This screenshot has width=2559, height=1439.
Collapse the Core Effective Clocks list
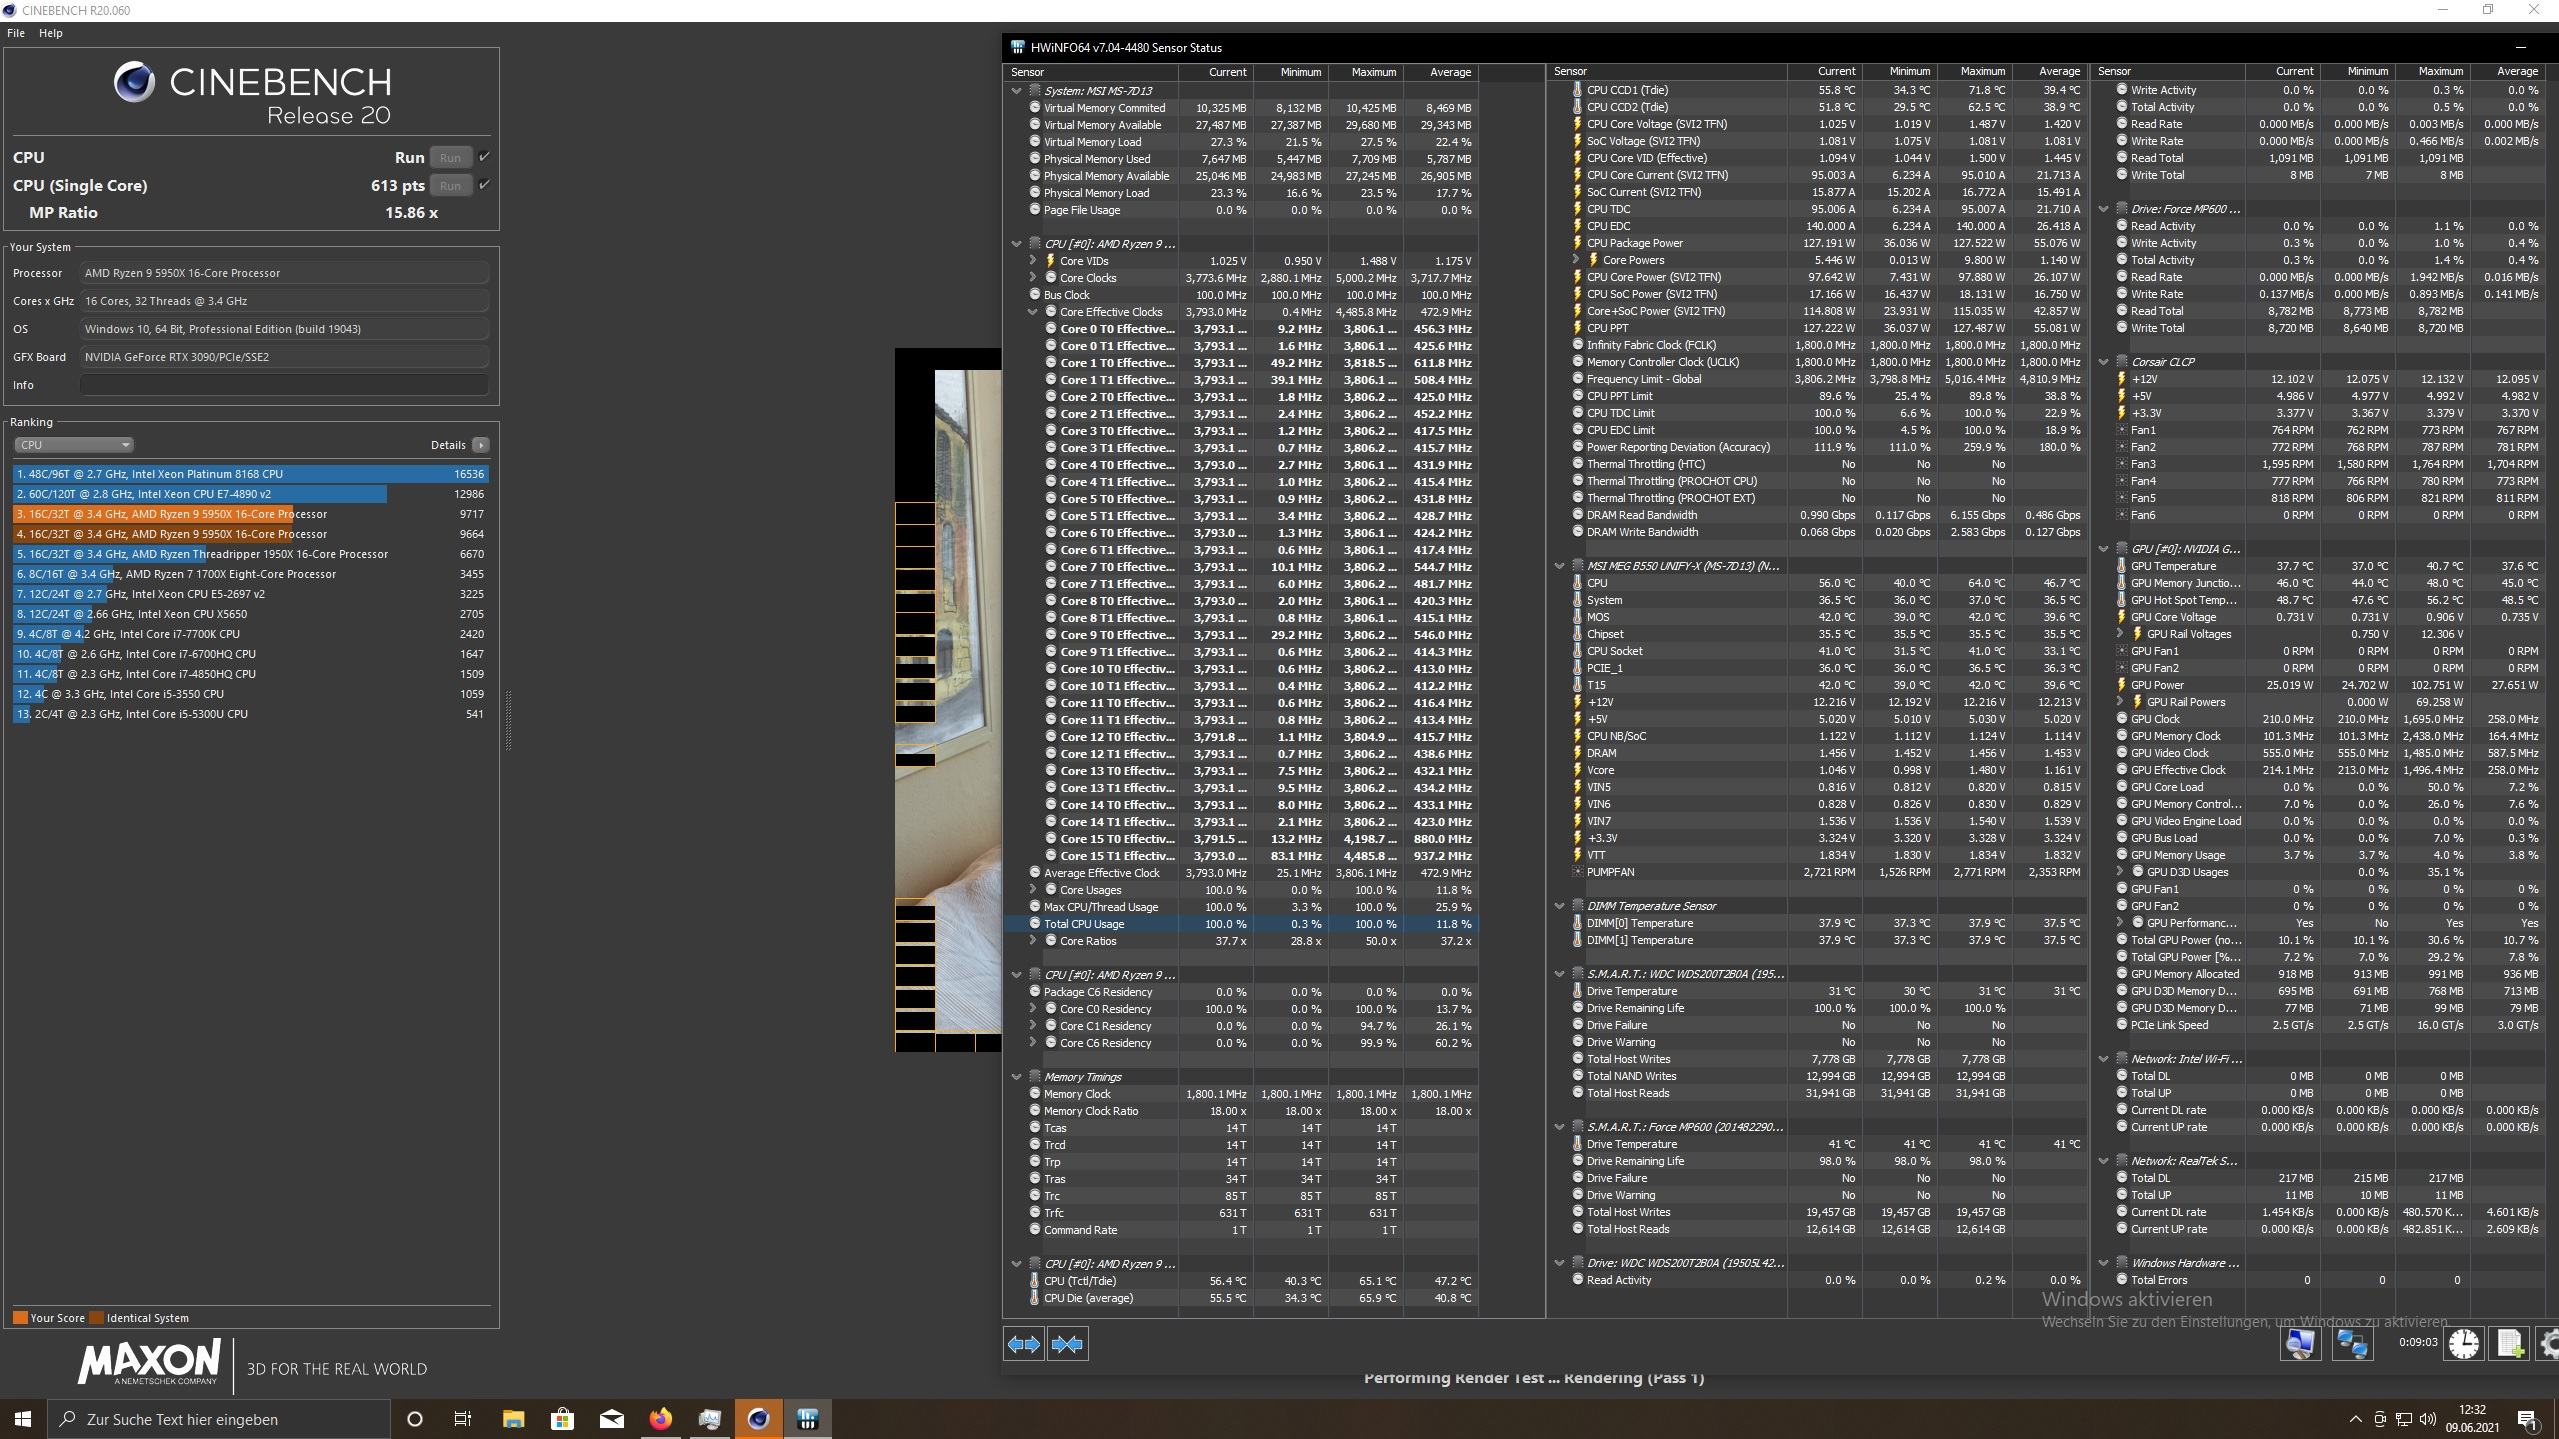point(1033,312)
